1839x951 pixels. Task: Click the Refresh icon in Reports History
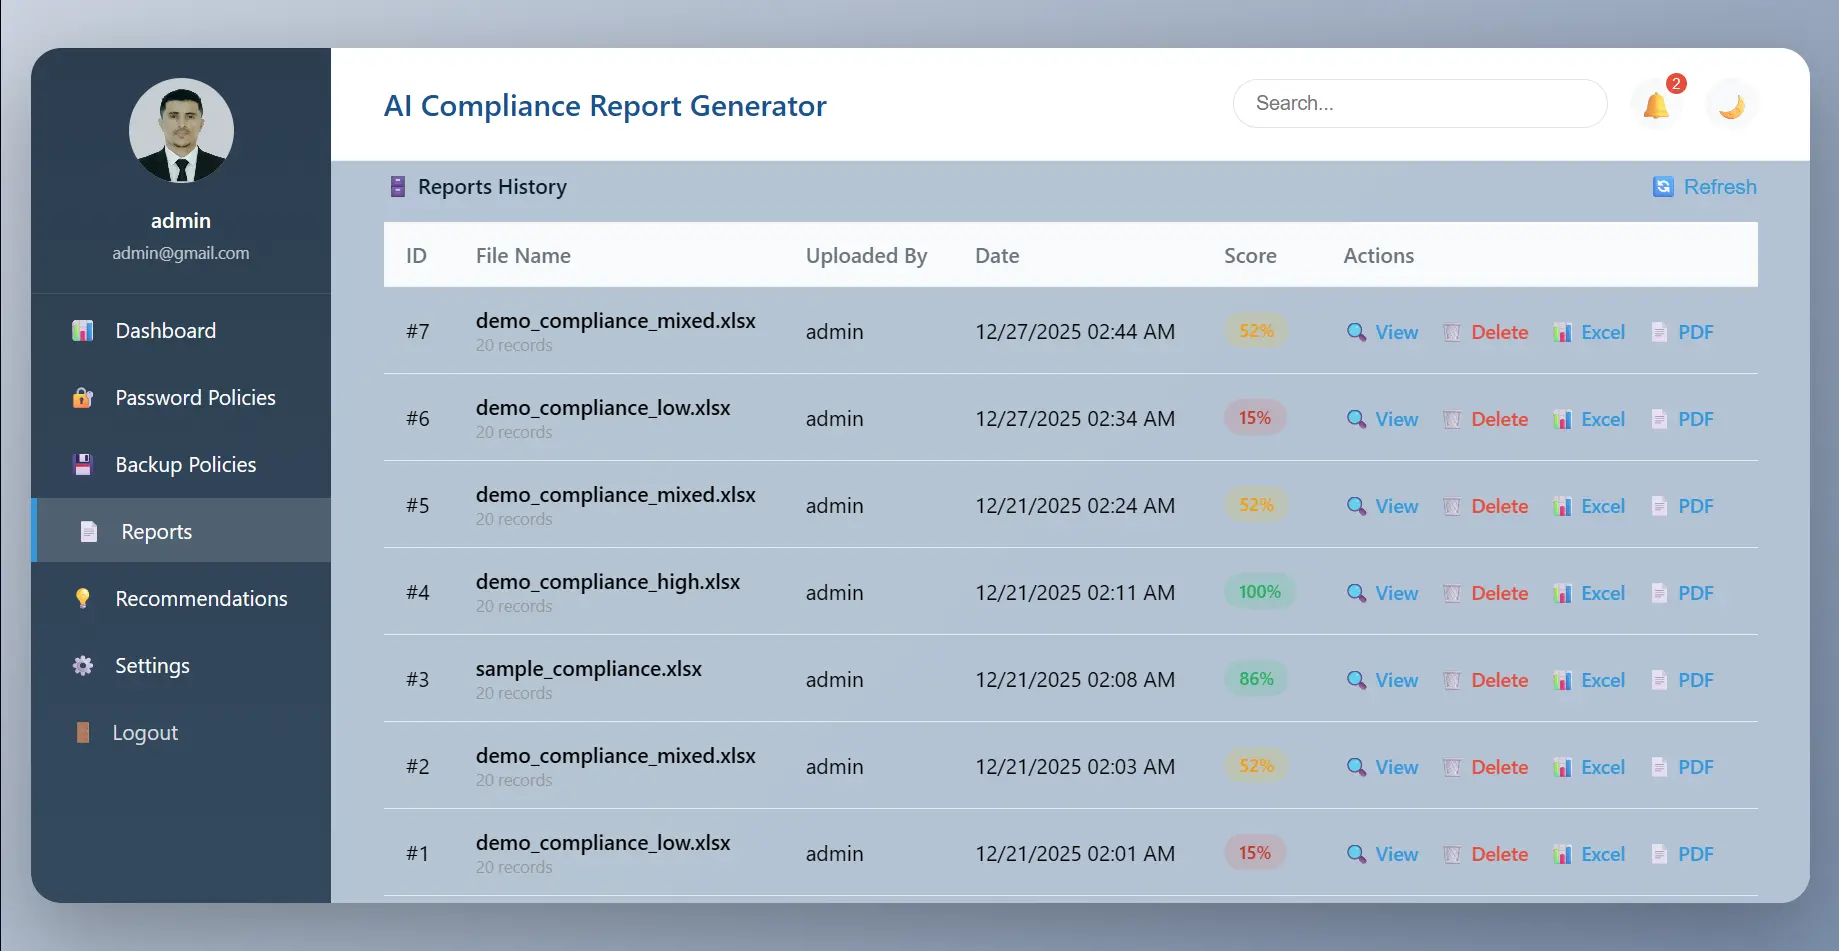[1663, 187]
